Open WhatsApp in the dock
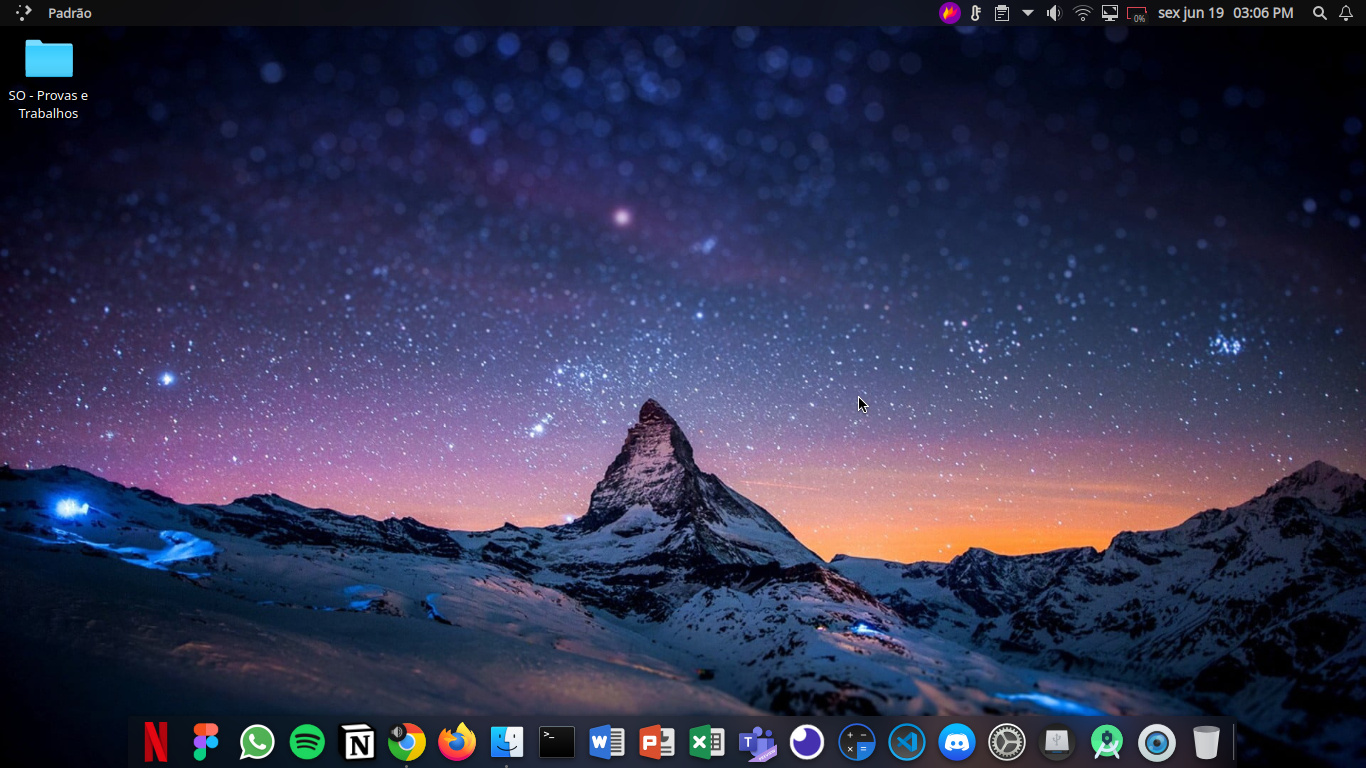 (257, 742)
